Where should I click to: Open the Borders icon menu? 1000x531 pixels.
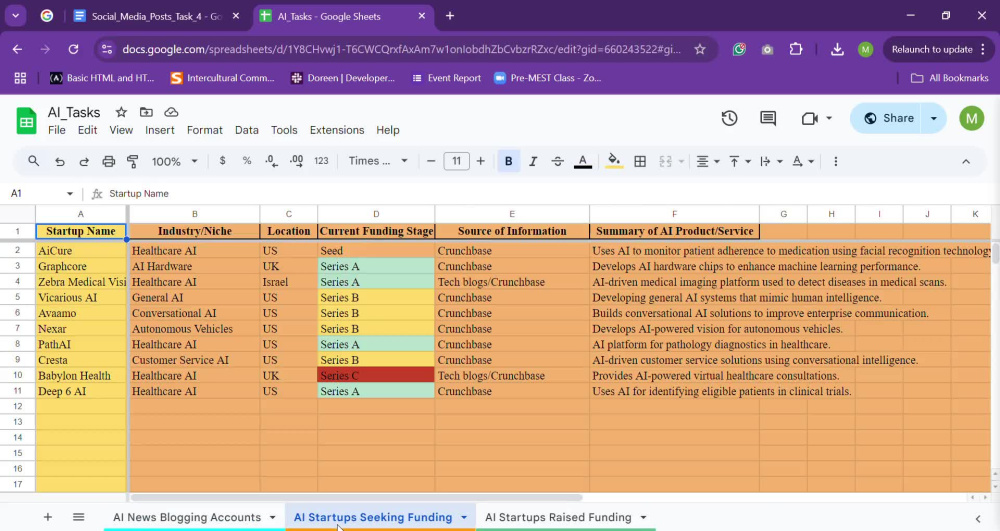click(640, 161)
